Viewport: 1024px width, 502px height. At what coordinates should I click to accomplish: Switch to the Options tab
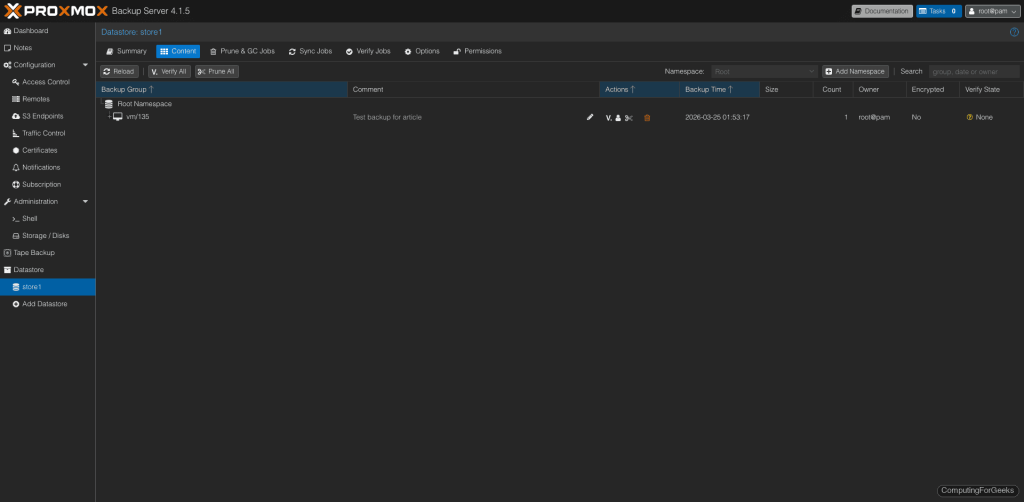tap(422, 52)
